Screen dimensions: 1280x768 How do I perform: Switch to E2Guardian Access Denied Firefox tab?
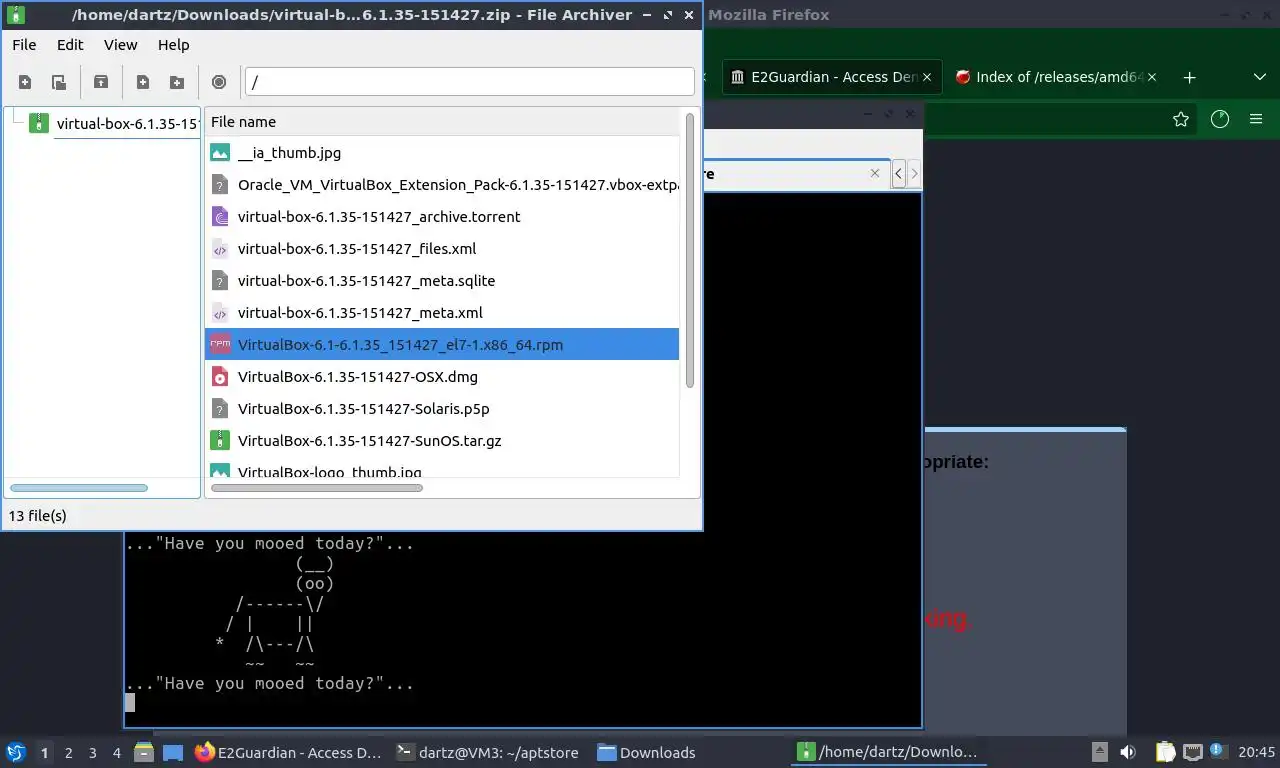click(x=832, y=77)
